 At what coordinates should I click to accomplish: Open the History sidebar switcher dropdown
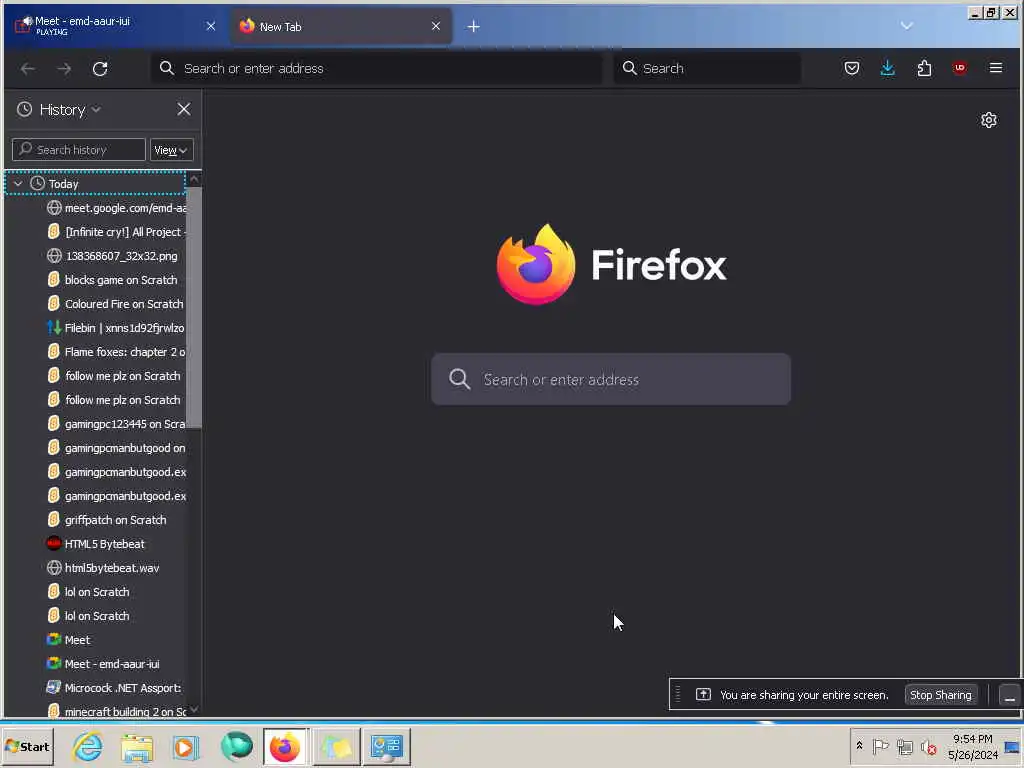tap(96, 110)
